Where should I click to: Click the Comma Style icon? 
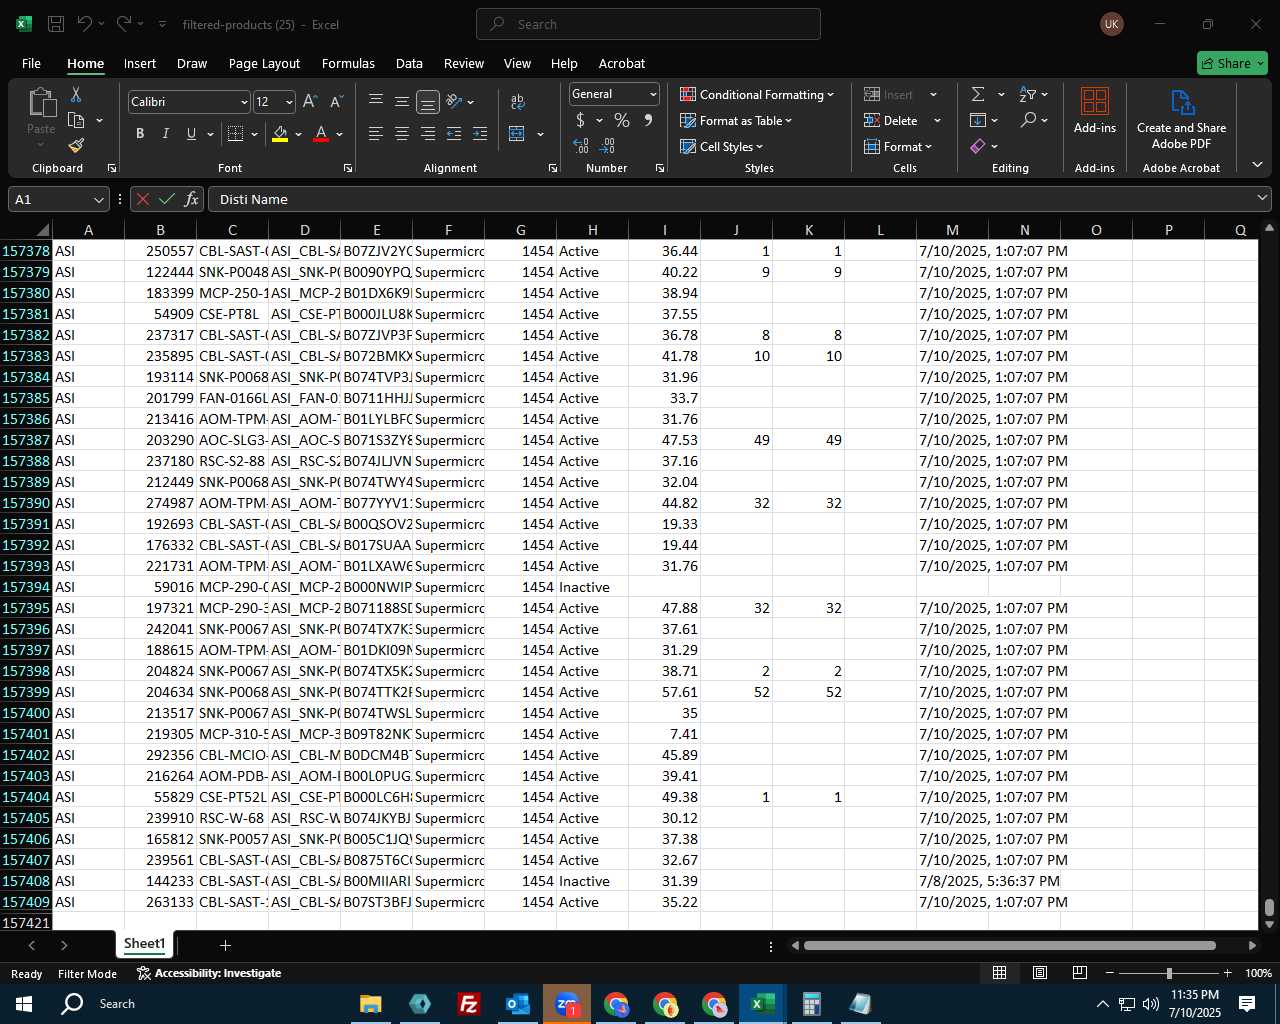(x=648, y=121)
